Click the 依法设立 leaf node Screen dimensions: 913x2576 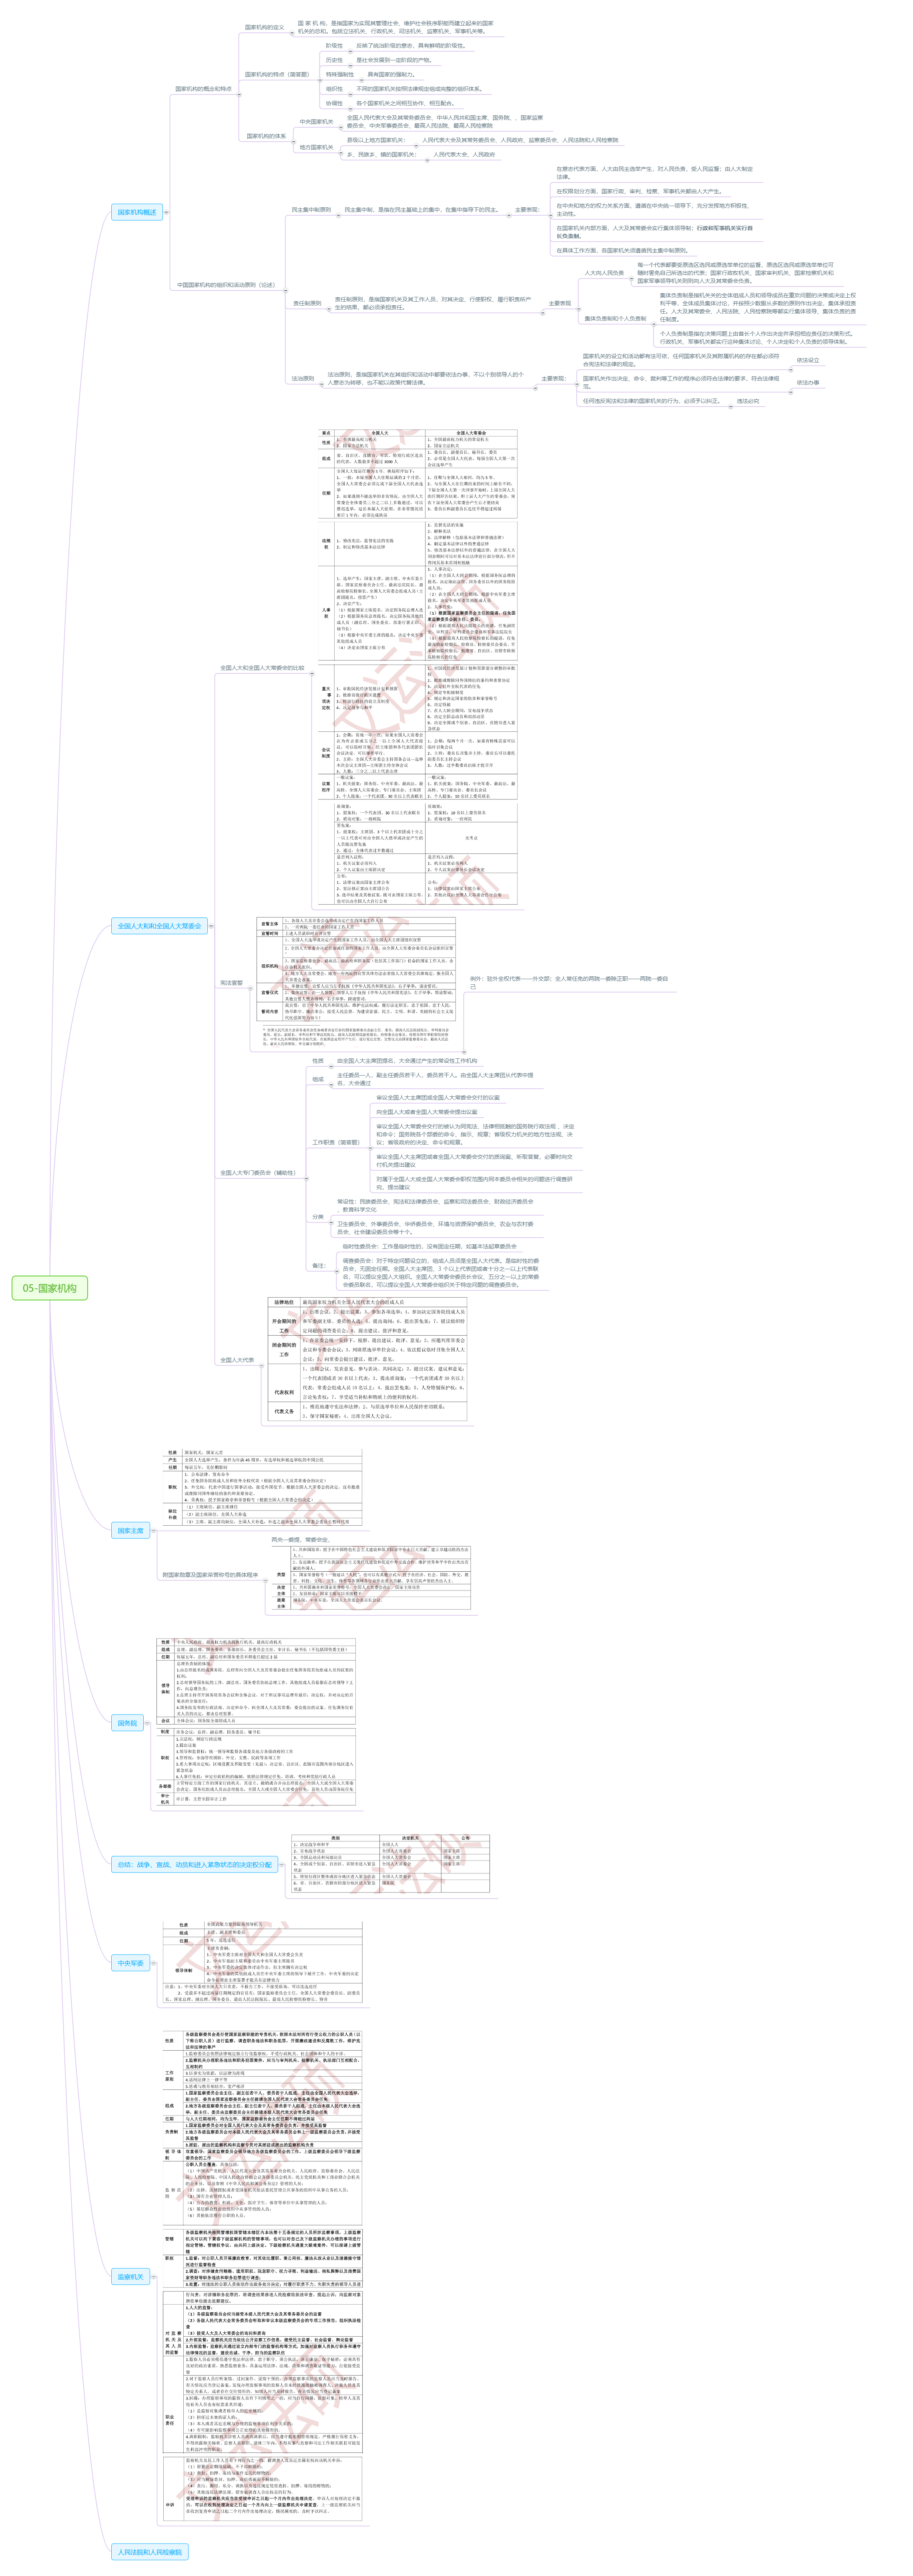pos(808,360)
